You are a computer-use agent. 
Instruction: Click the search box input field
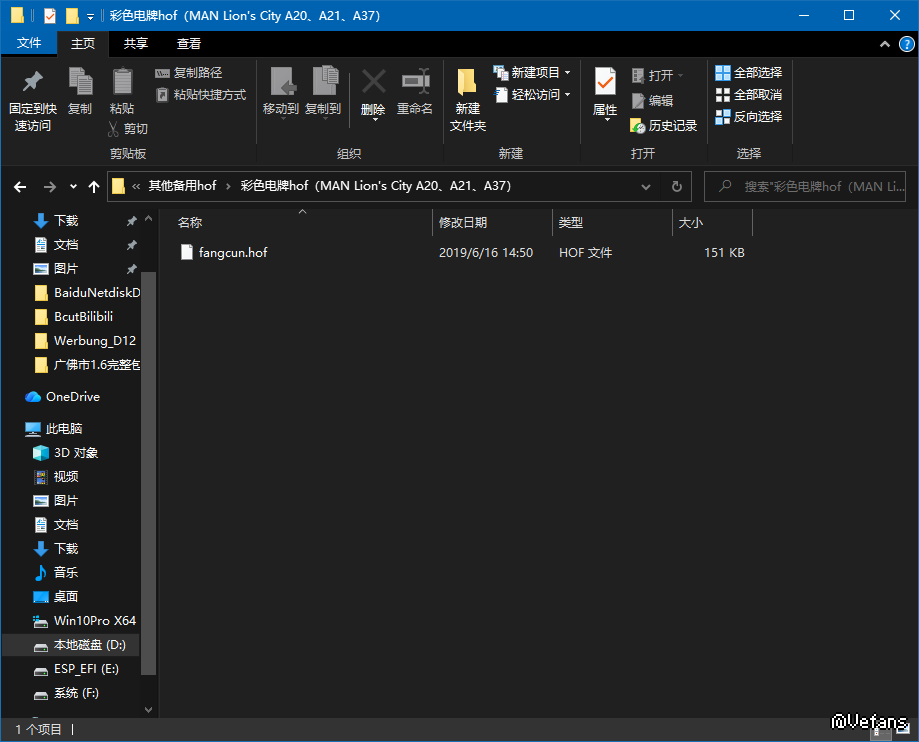(810, 186)
